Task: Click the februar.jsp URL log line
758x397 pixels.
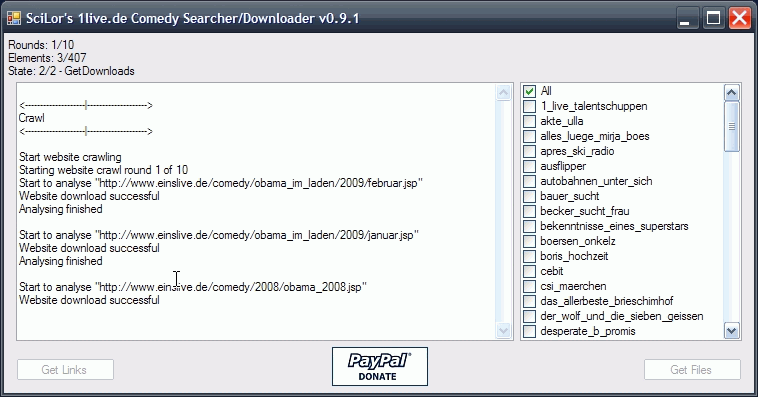Action: point(221,183)
